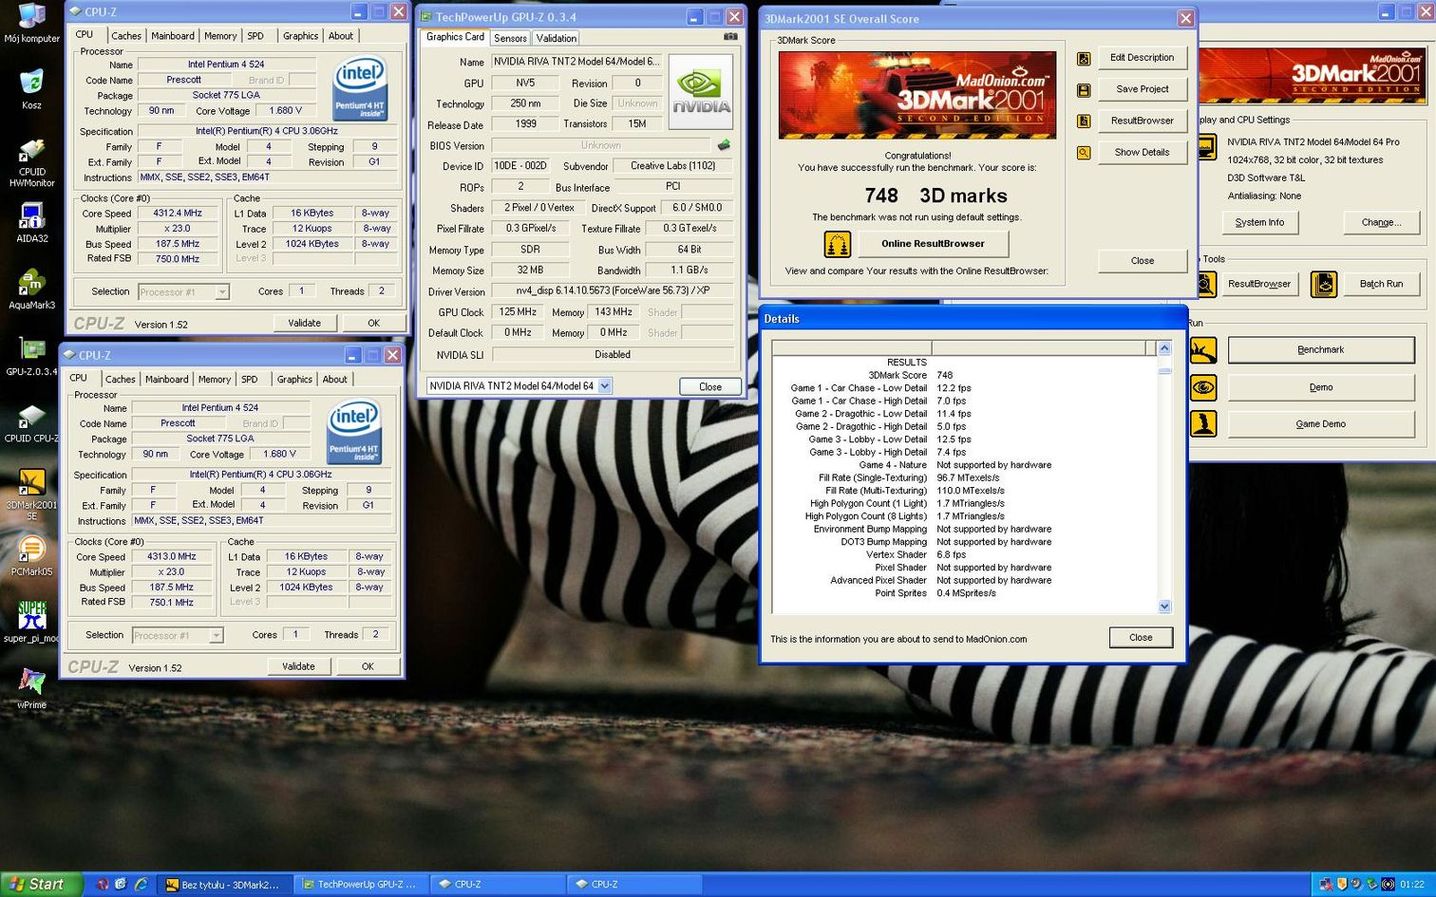
Task: Open the GPU-Z.0.3.4 desktop icon
Action: (32, 355)
